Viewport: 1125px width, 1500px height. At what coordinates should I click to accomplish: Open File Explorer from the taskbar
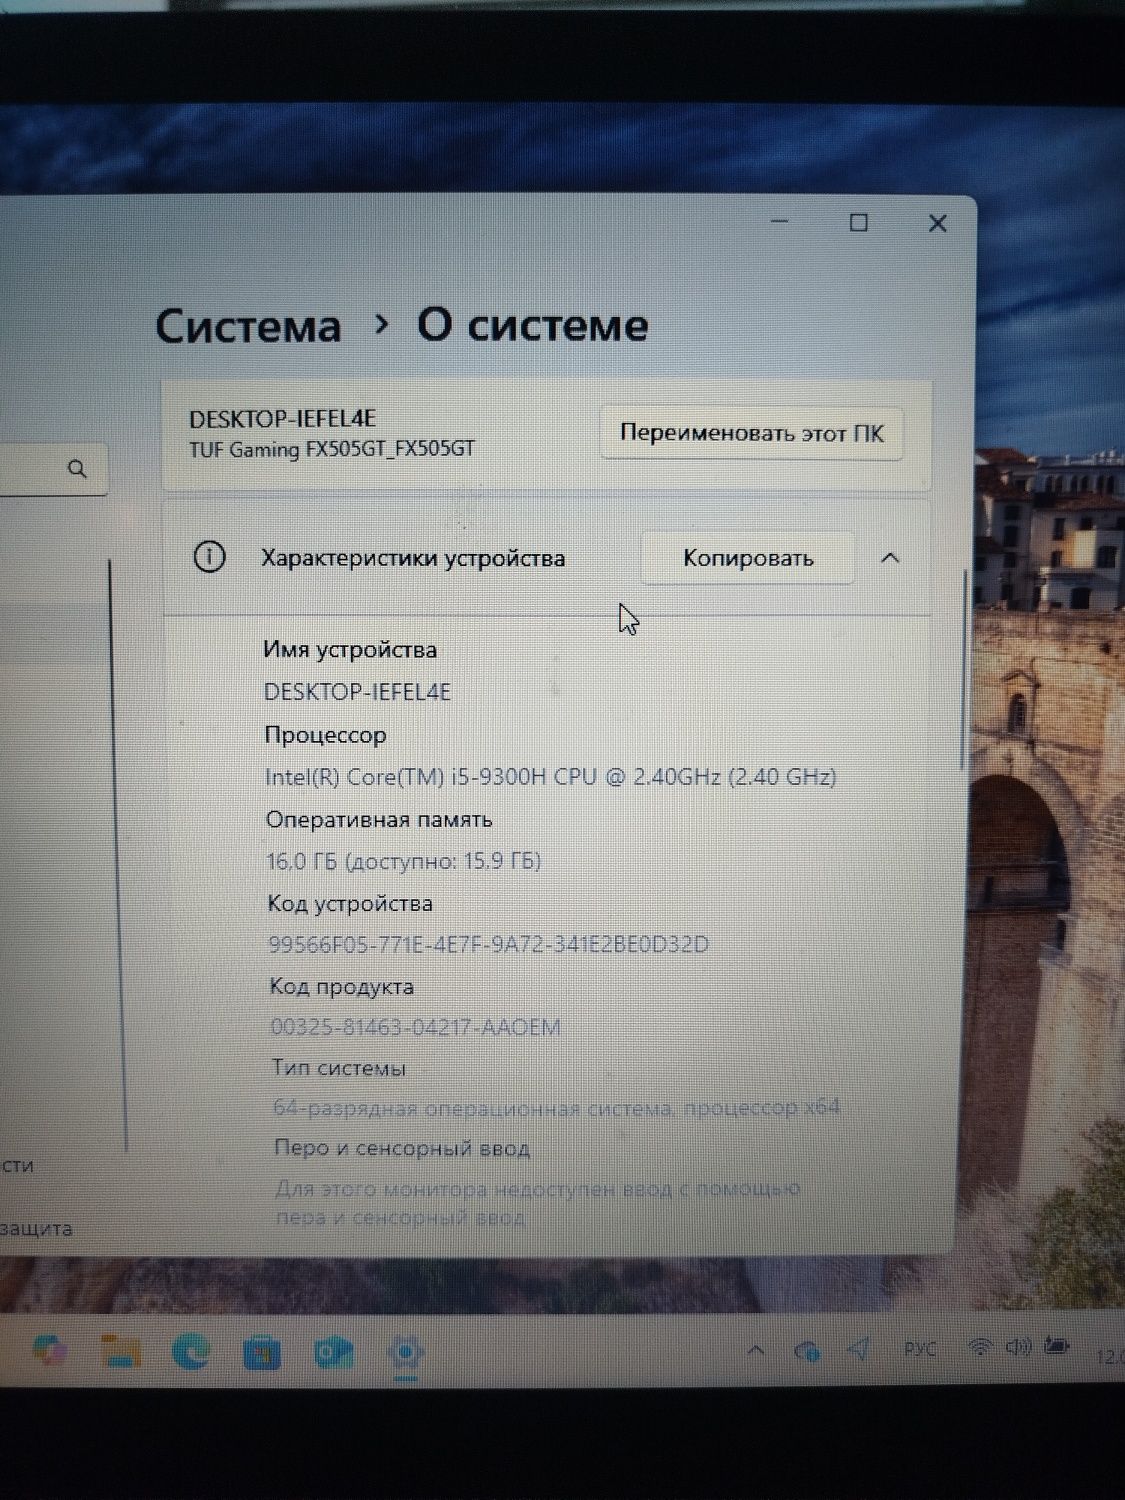pos(121,1353)
